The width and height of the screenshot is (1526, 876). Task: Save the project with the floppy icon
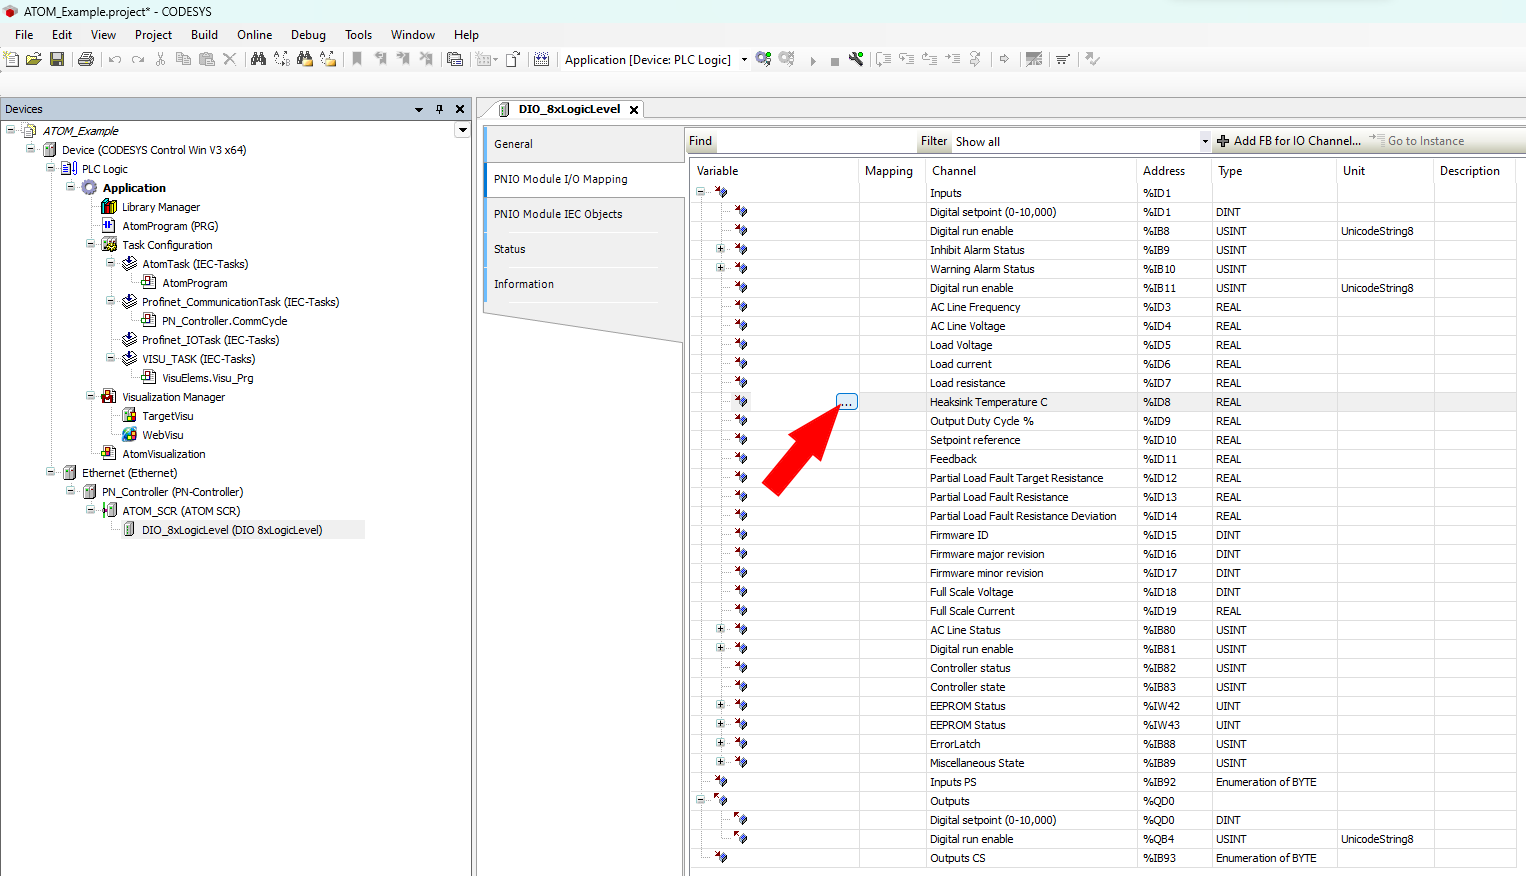(x=57, y=60)
